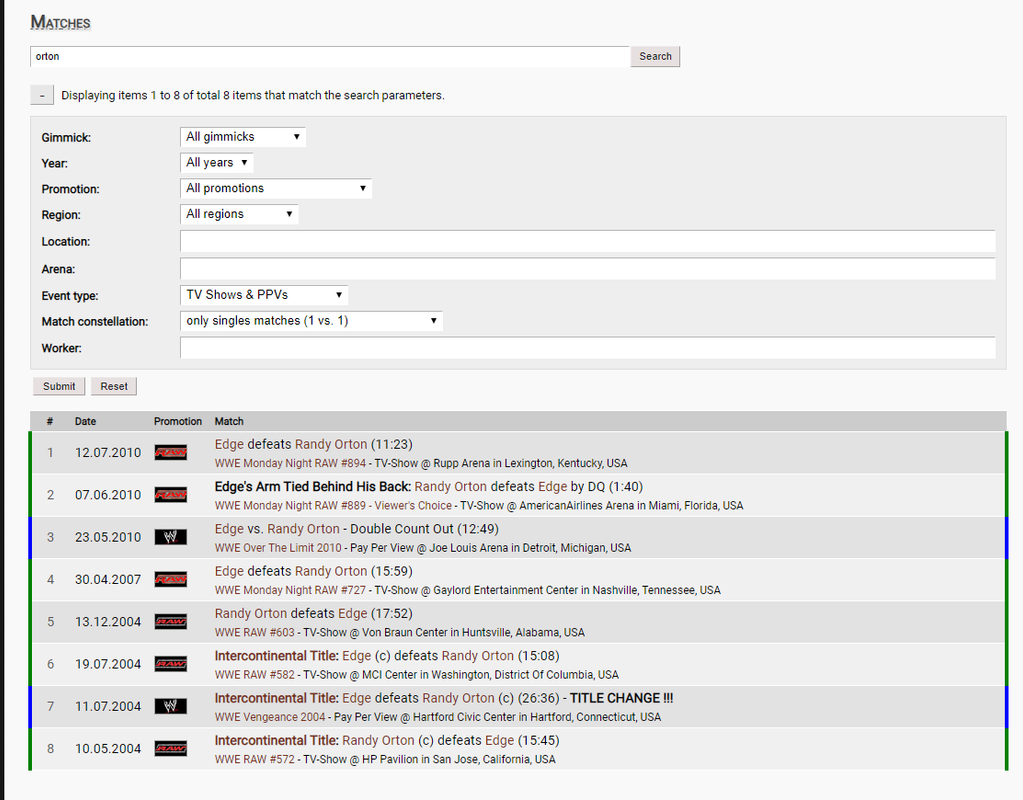Viewport: 1023px width, 800px height.
Task: Click Edge link in 10.05.2004 match
Action: point(499,741)
